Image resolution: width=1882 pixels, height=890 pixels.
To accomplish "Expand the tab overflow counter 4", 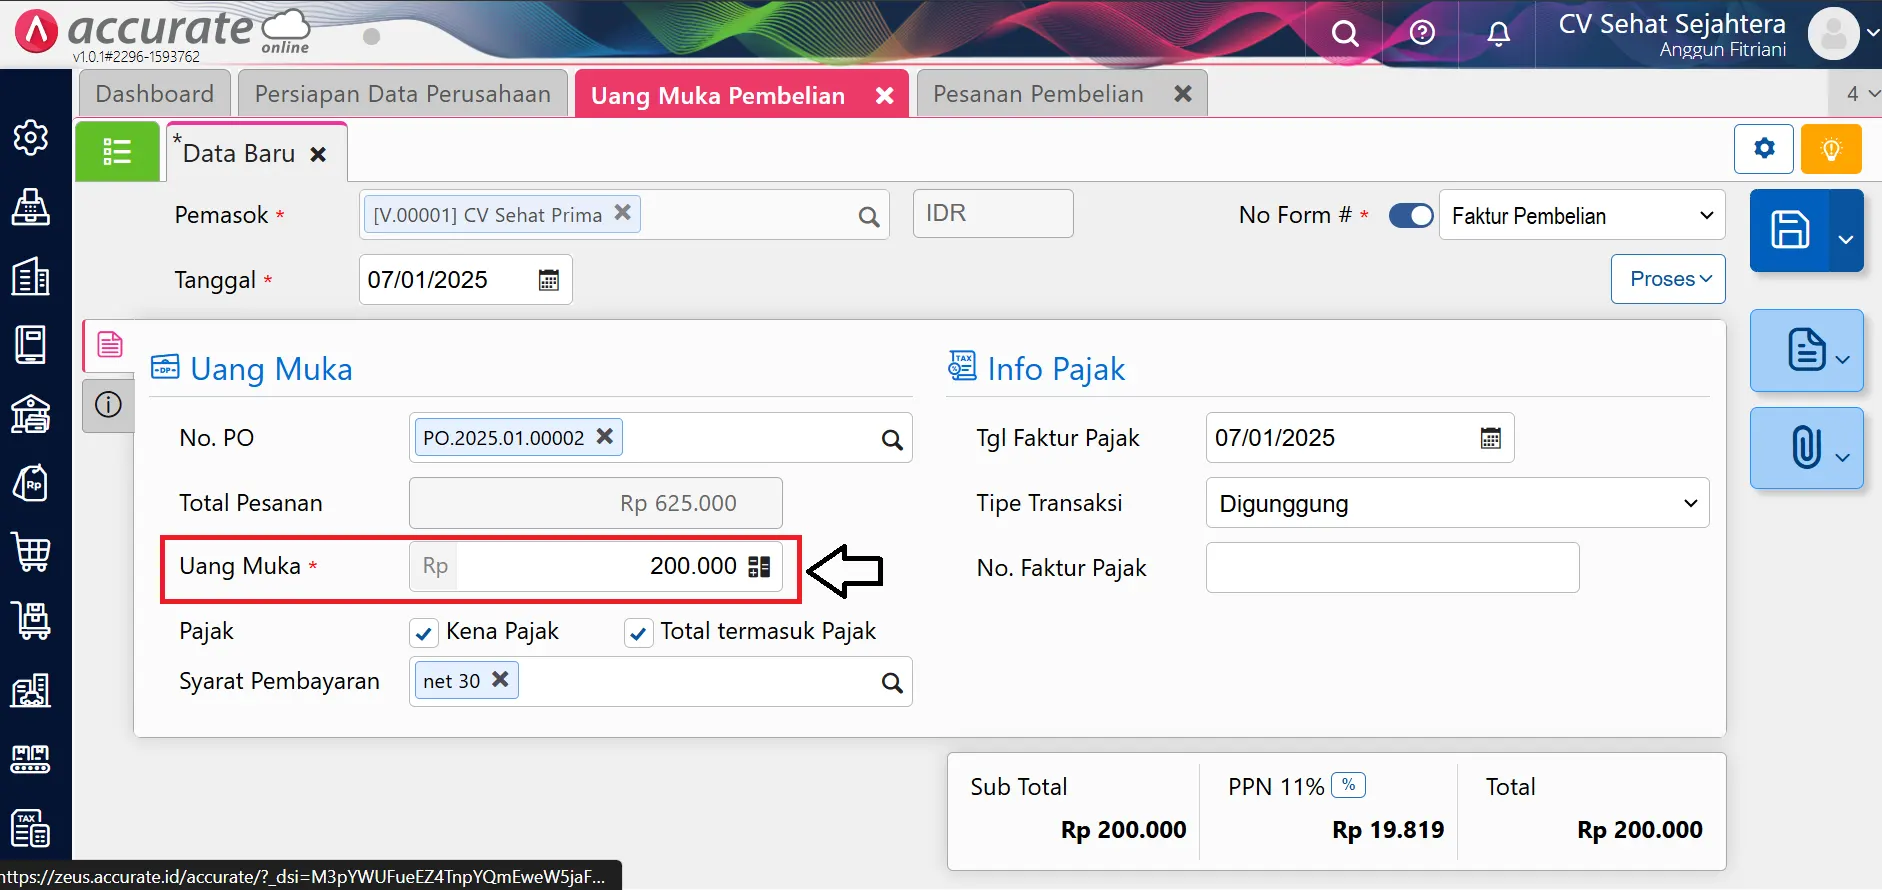I will coord(1860,93).
